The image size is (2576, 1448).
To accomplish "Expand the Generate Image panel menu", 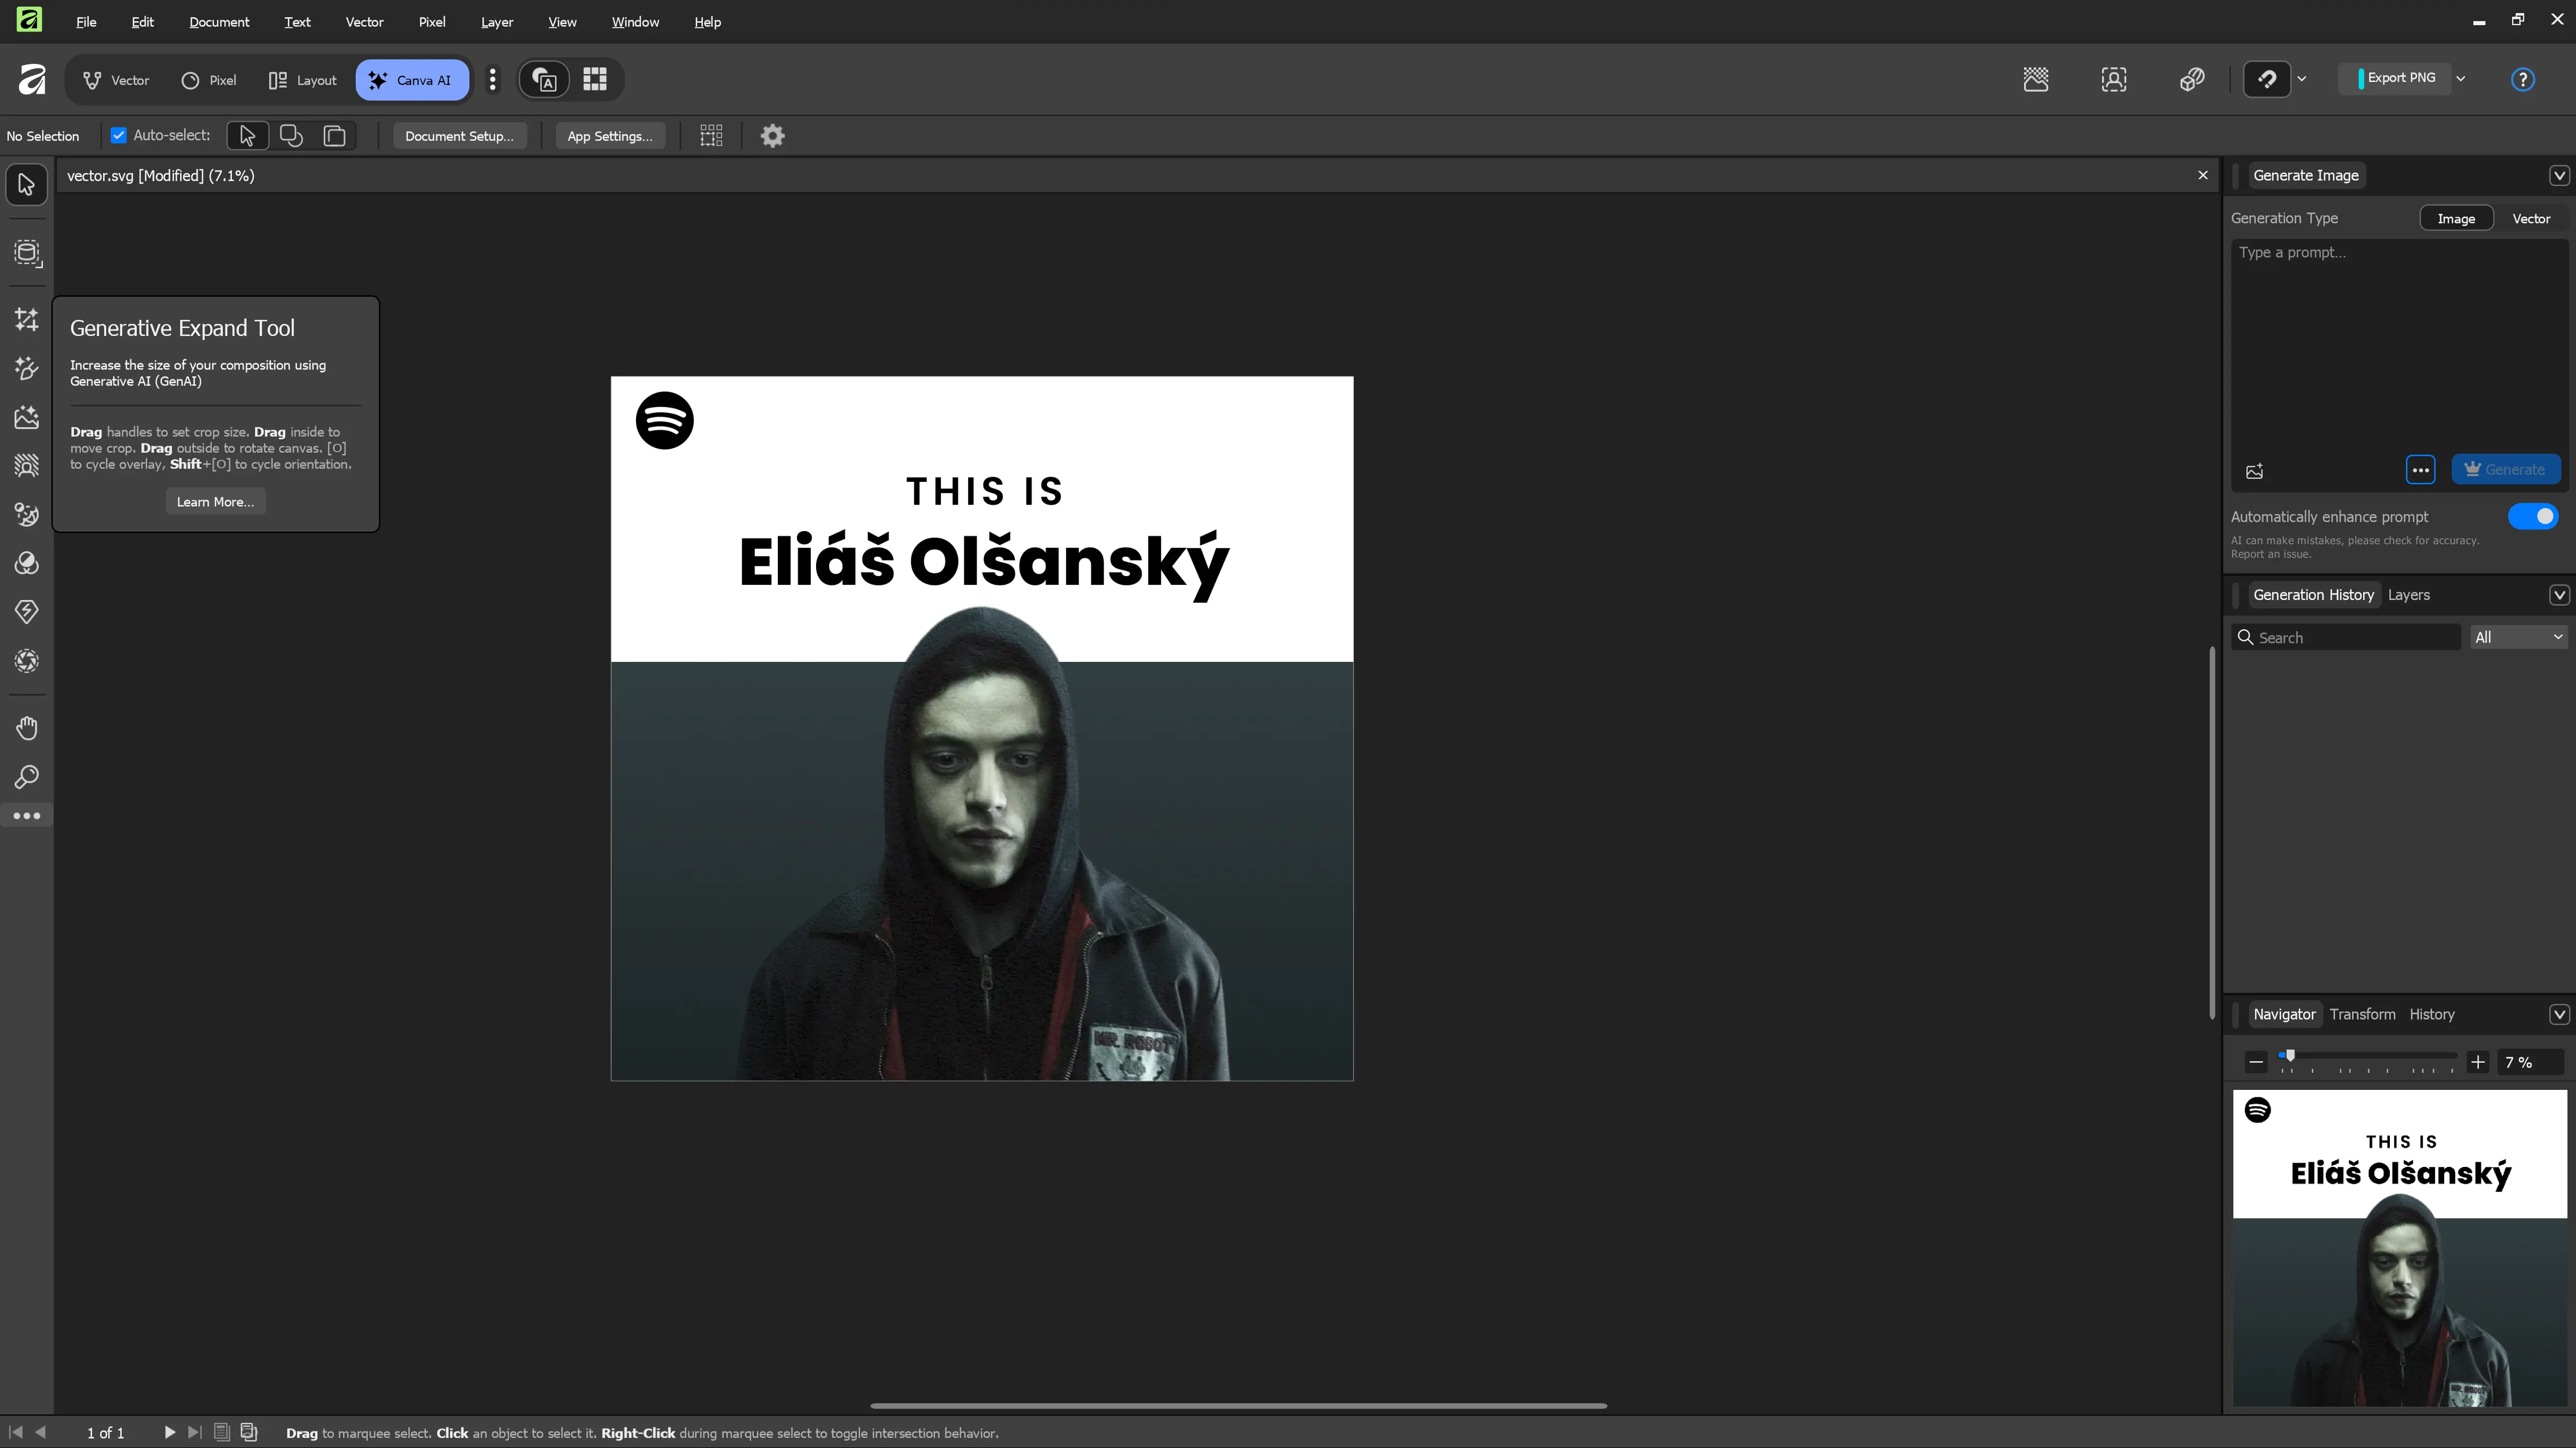I will coord(2558,175).
